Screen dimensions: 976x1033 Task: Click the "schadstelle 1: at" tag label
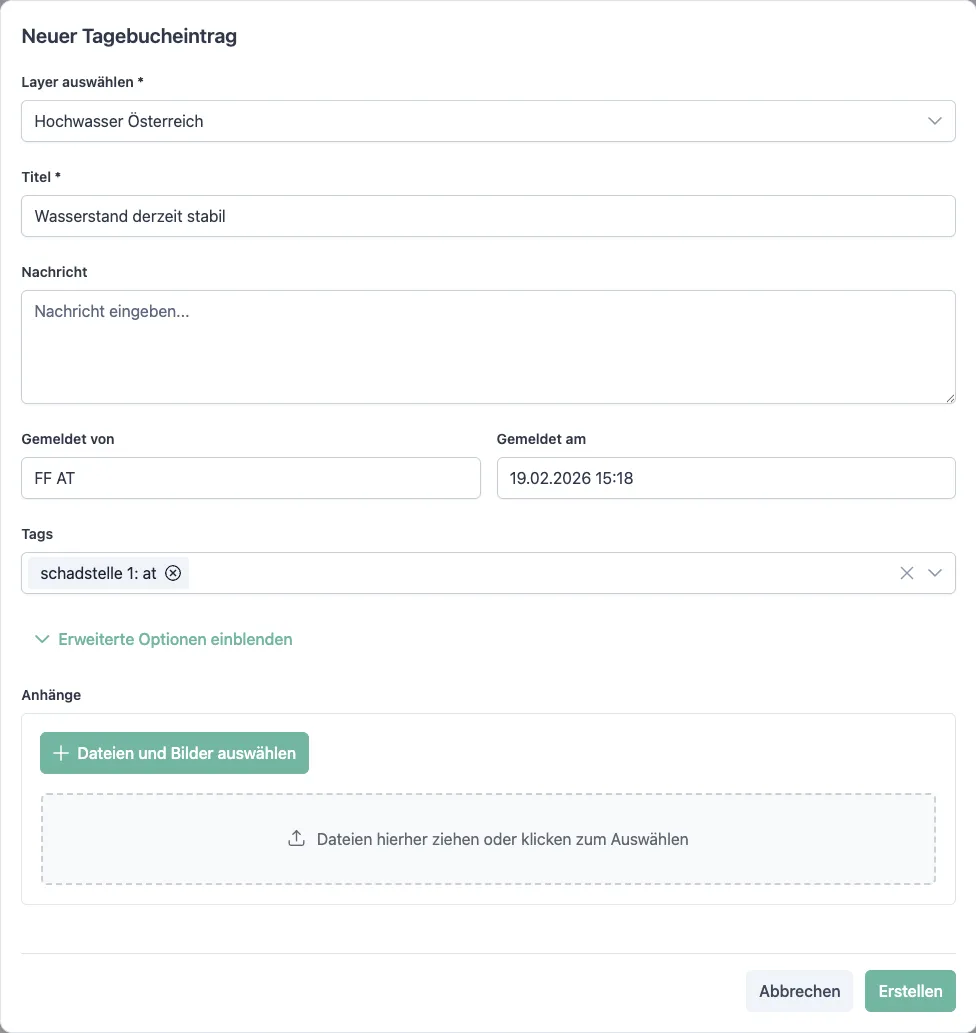[98, 573]
